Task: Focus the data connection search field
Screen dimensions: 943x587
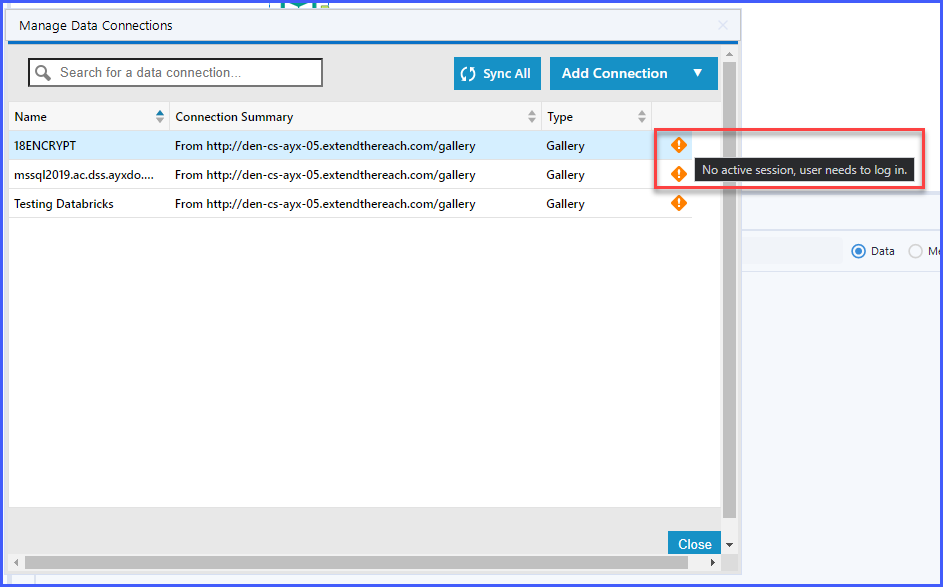Action: point(175,72)
